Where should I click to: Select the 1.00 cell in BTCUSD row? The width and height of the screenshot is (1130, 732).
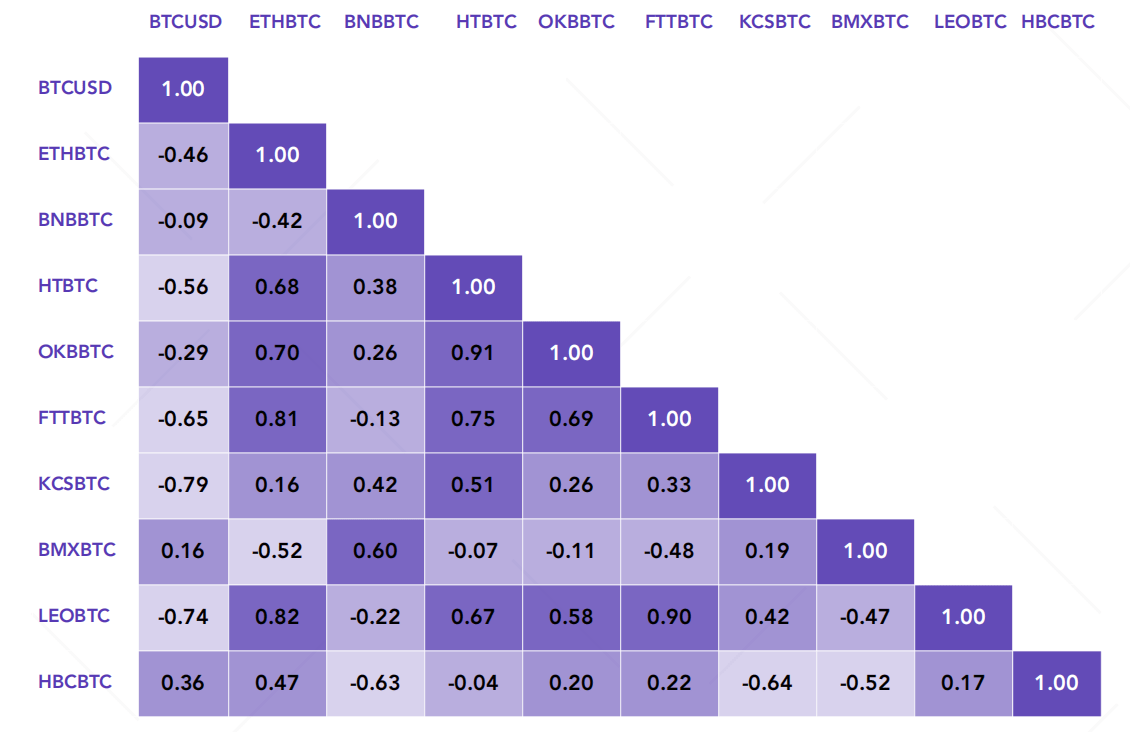pyautogui.click(x=183, y=89)
